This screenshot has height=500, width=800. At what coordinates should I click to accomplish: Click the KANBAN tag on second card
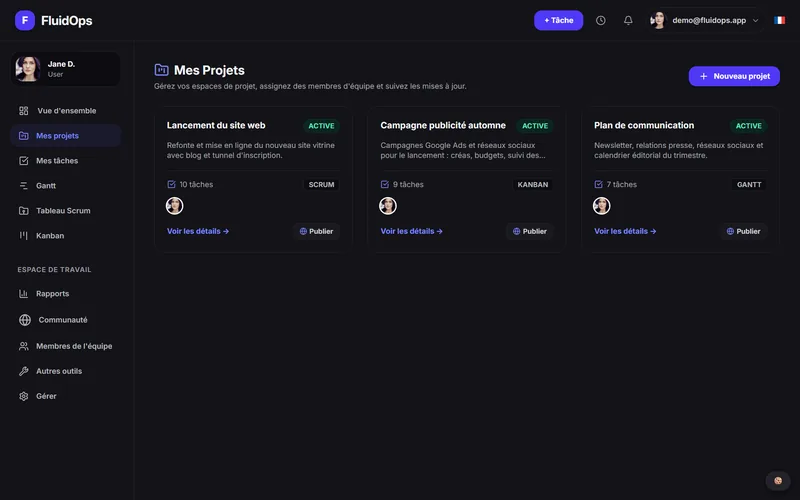[x=533, y=185]
